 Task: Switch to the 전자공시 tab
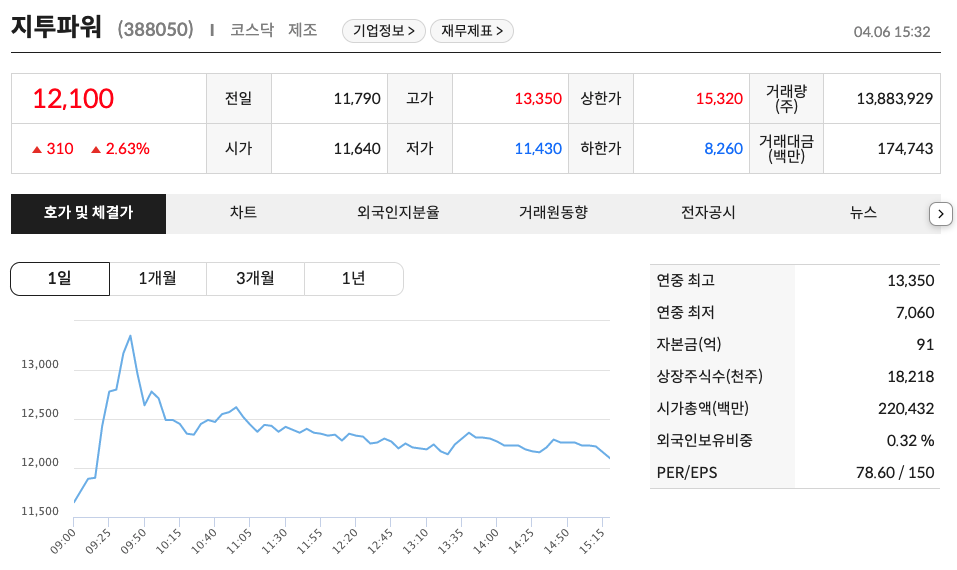point(708,213)
